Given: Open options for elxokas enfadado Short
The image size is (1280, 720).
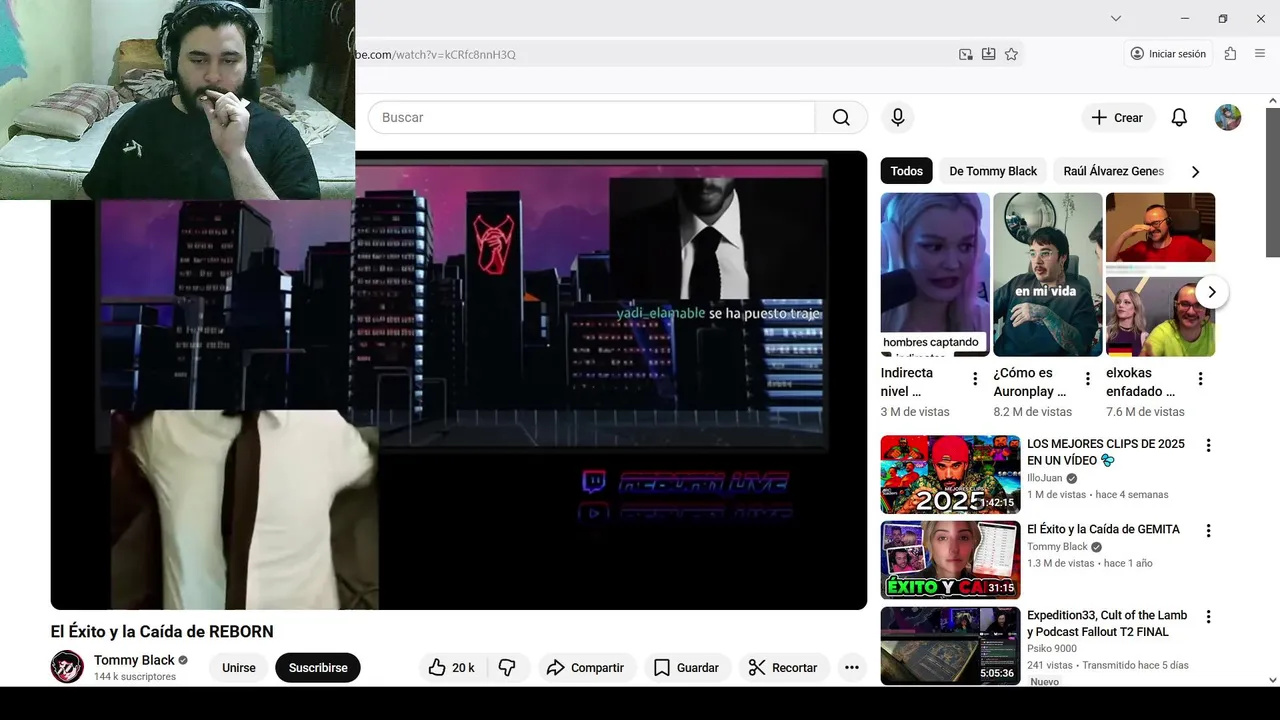Looking at the screenshot, I should tap(1200, 379).
